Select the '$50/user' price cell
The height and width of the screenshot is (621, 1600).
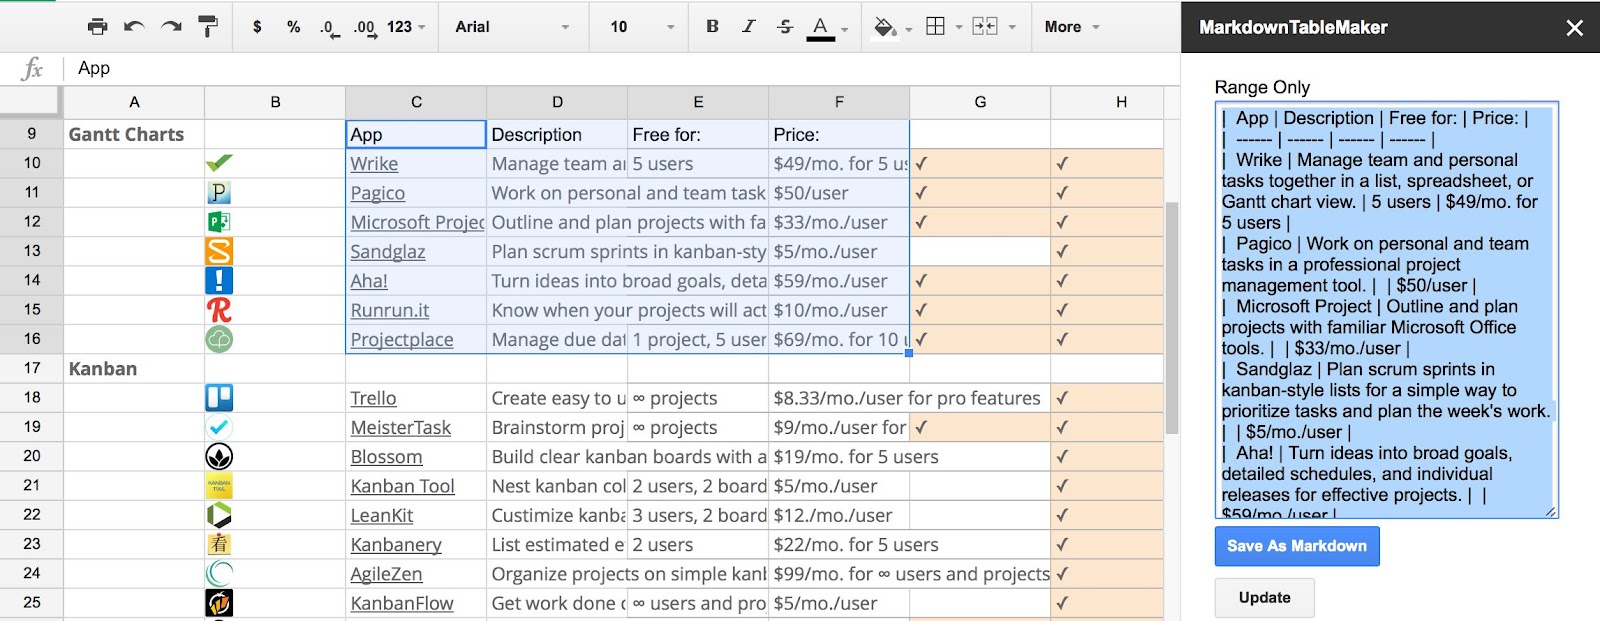point(839,193)
